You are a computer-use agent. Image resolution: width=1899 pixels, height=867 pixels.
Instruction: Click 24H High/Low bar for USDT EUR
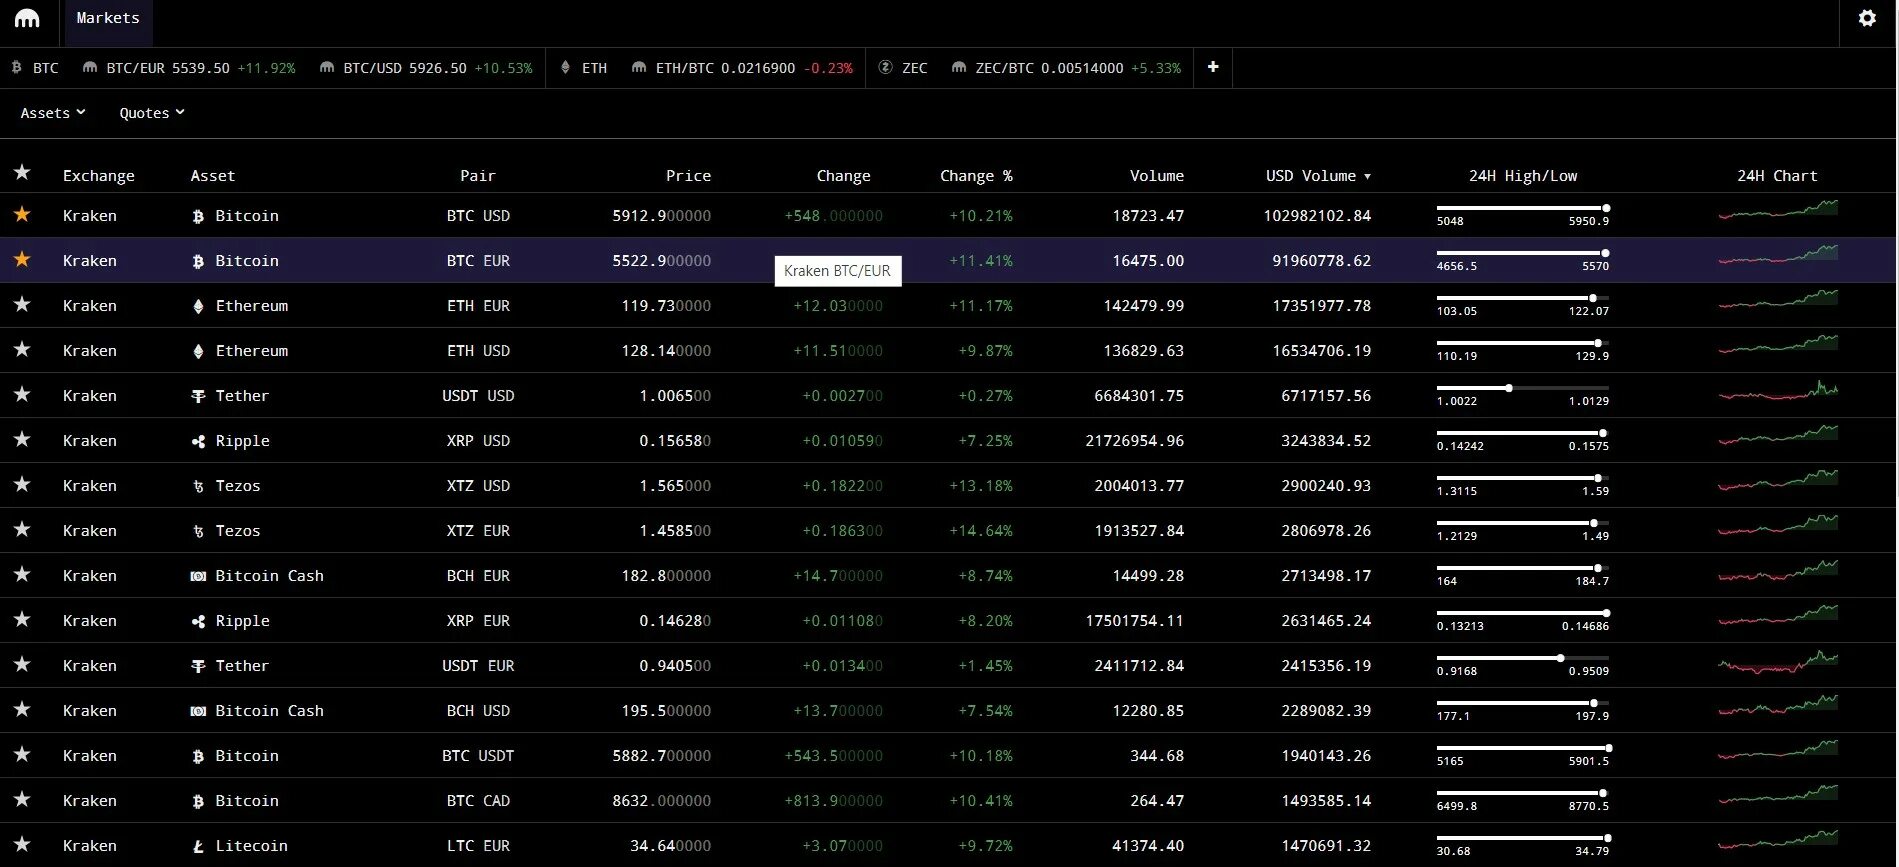[1523, 658]
